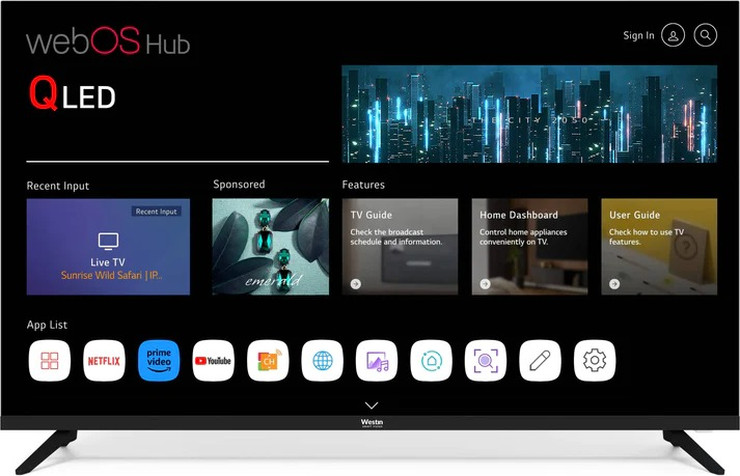The height and width of the screenshot is (476, 740).
Task: Click the Sign In link
Action: tap(638, 35)
